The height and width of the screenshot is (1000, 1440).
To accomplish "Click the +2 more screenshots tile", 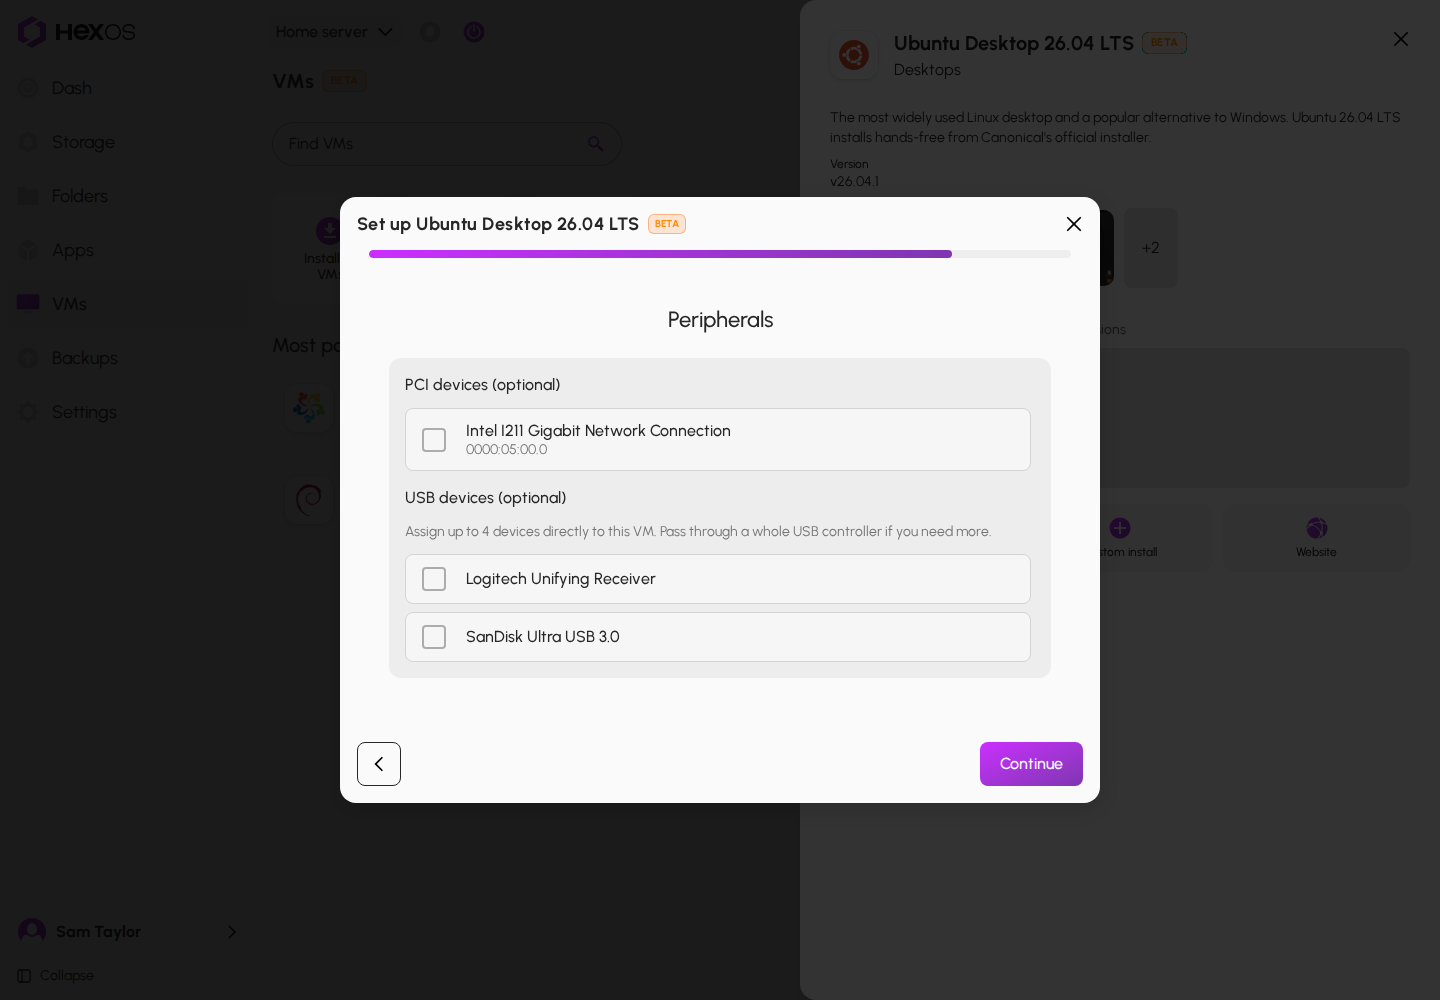I will (1151, 248).
